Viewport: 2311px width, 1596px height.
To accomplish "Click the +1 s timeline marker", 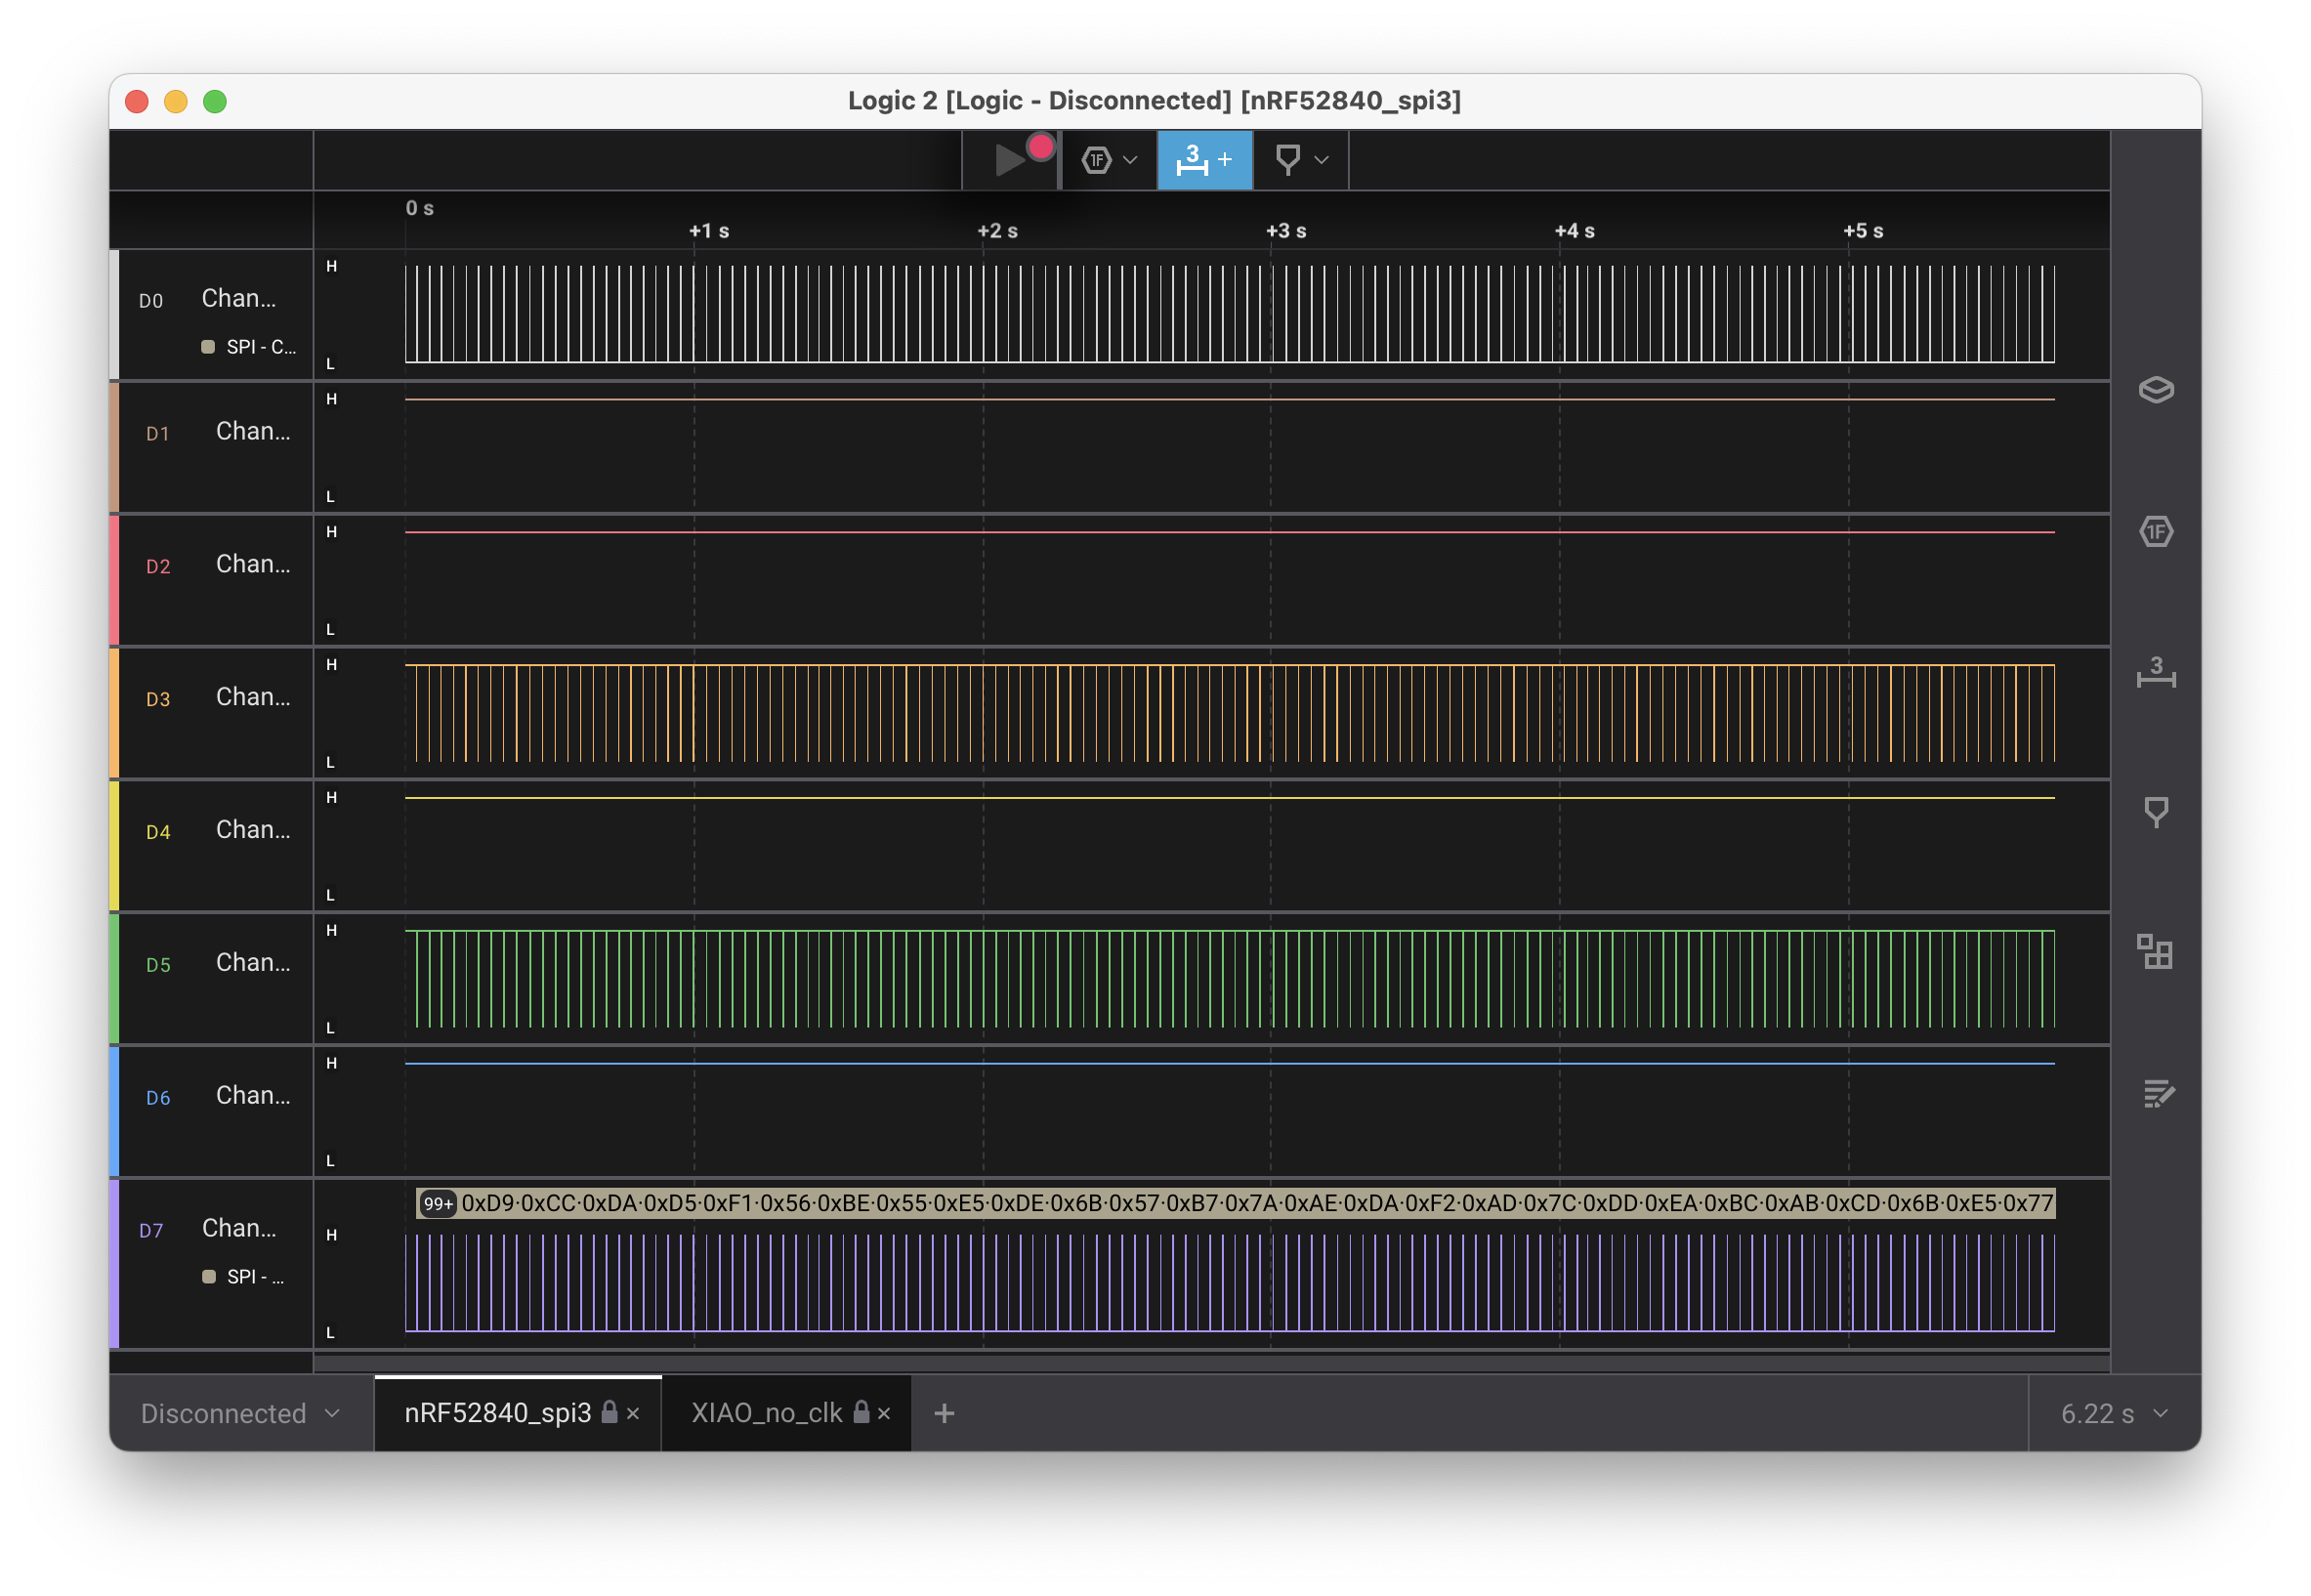I will [x=708, y=231].
